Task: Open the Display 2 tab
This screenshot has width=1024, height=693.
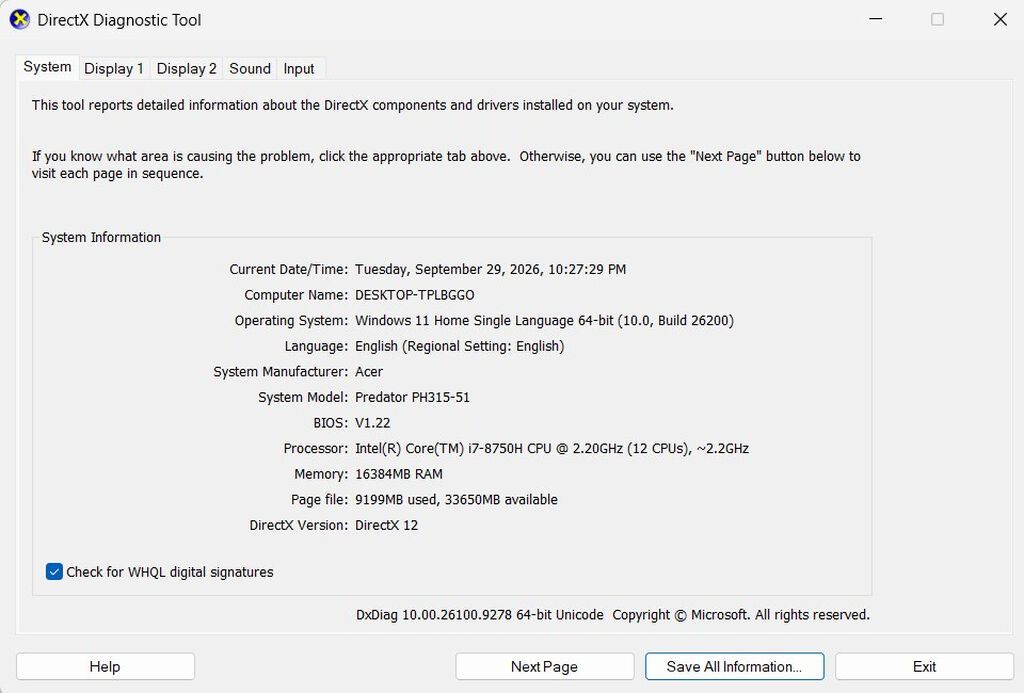Action: click(186, 69)
